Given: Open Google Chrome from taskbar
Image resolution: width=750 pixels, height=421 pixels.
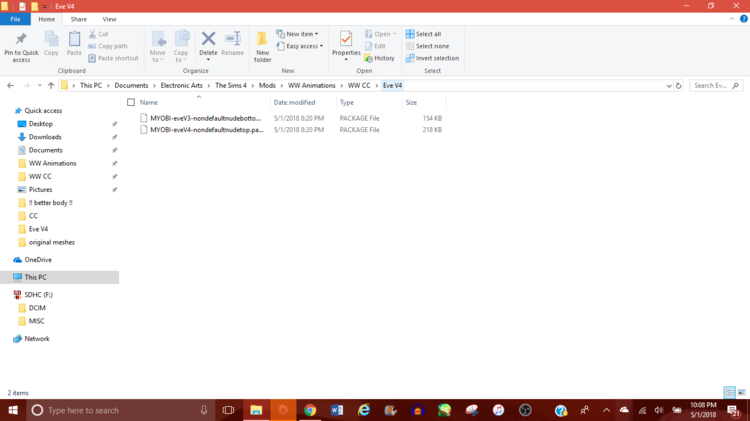Looking at the screenshot, I should (x=310, y=410).
